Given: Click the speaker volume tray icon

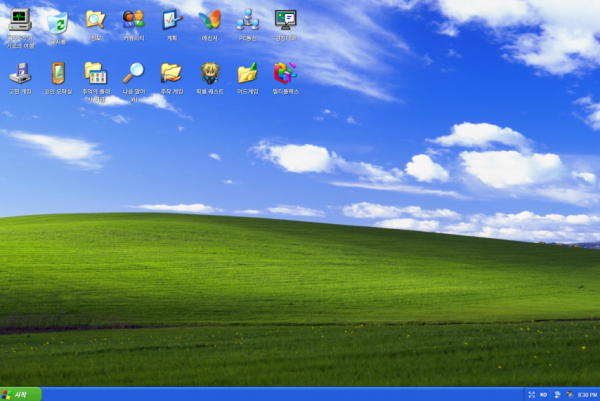Looking at the screenshot, I should tap(570, 394).
